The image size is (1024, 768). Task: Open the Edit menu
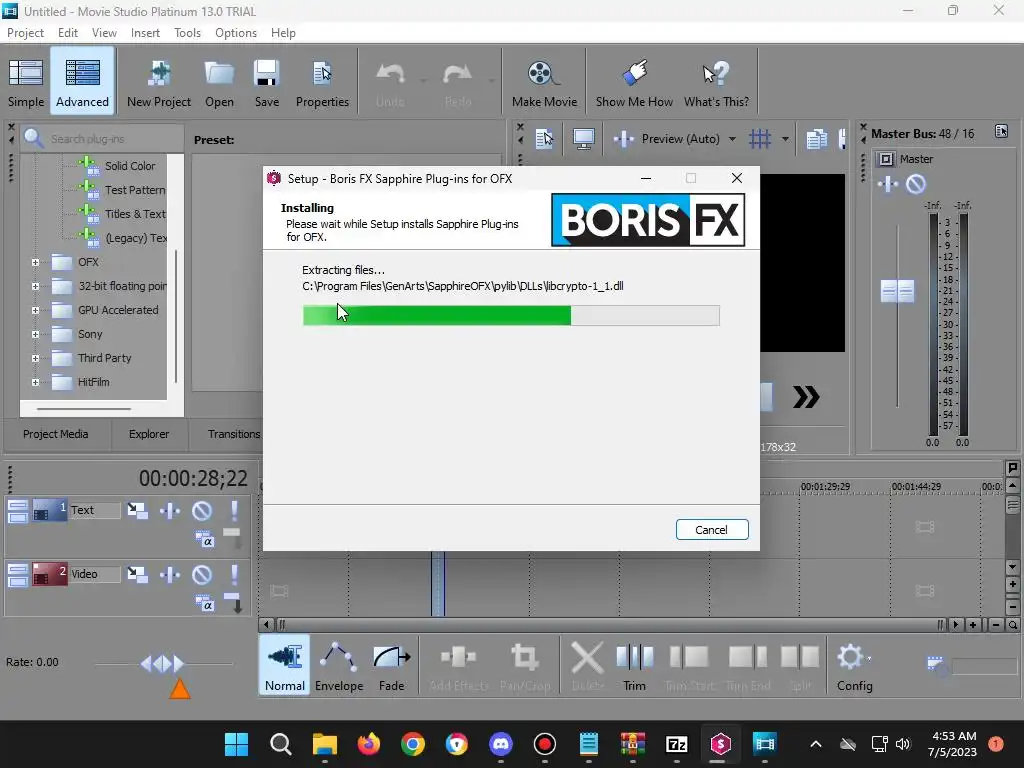[x=67, y=33]
